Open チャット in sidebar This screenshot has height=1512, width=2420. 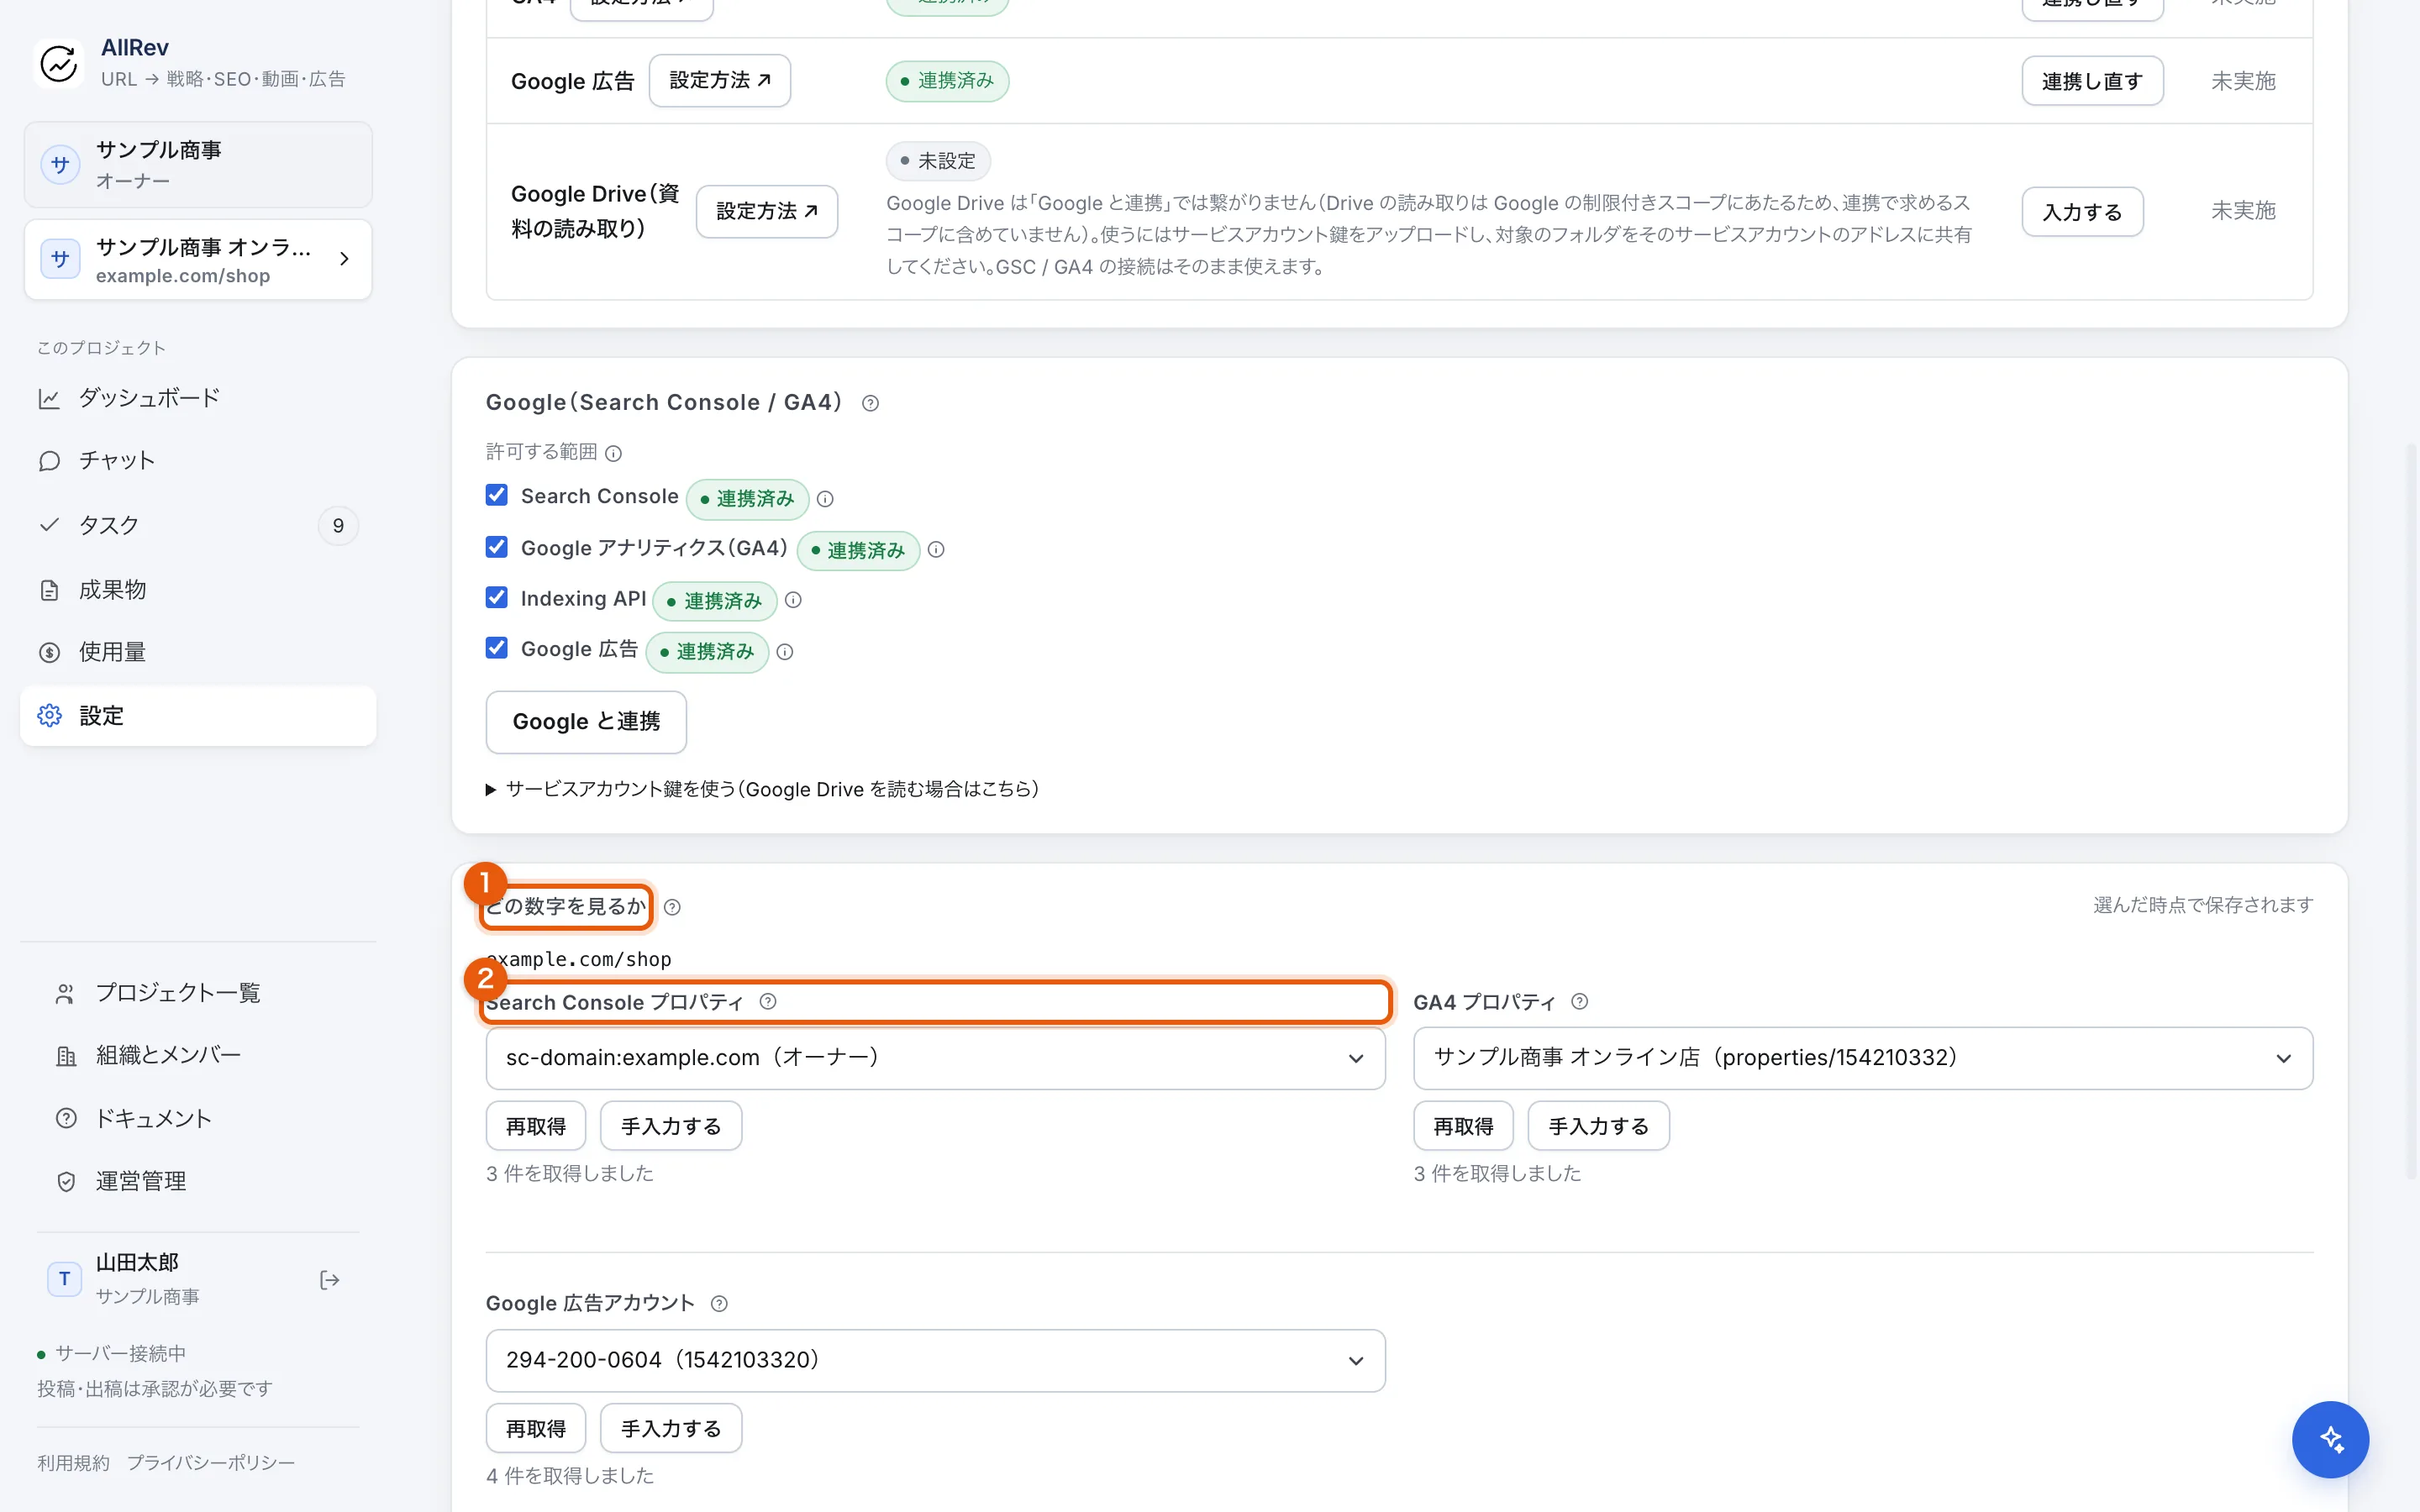pos(198,461)
